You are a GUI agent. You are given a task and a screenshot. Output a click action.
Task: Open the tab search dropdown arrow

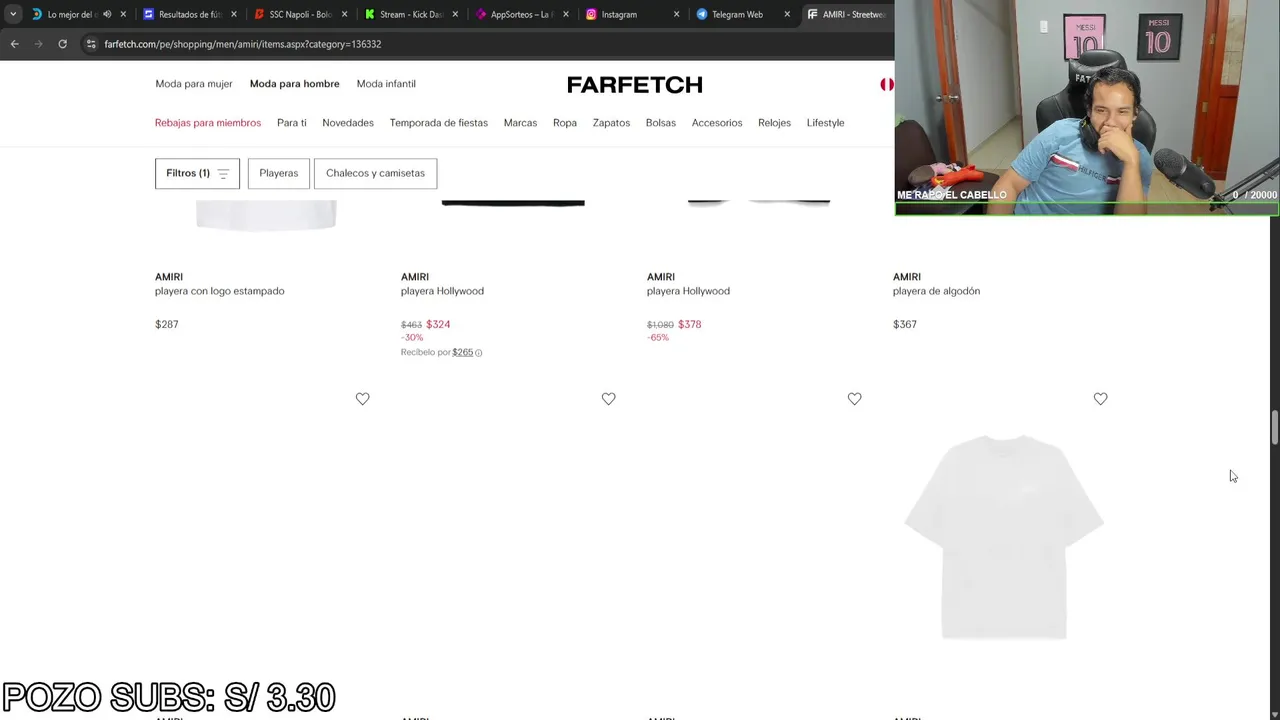coord(13,14)
